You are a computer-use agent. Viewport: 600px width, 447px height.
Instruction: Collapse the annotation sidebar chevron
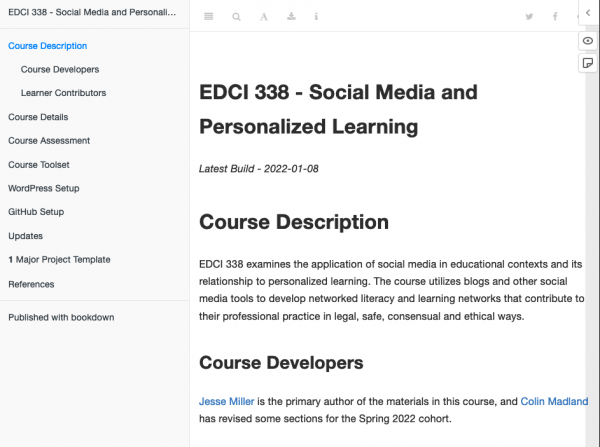point(588,13)
